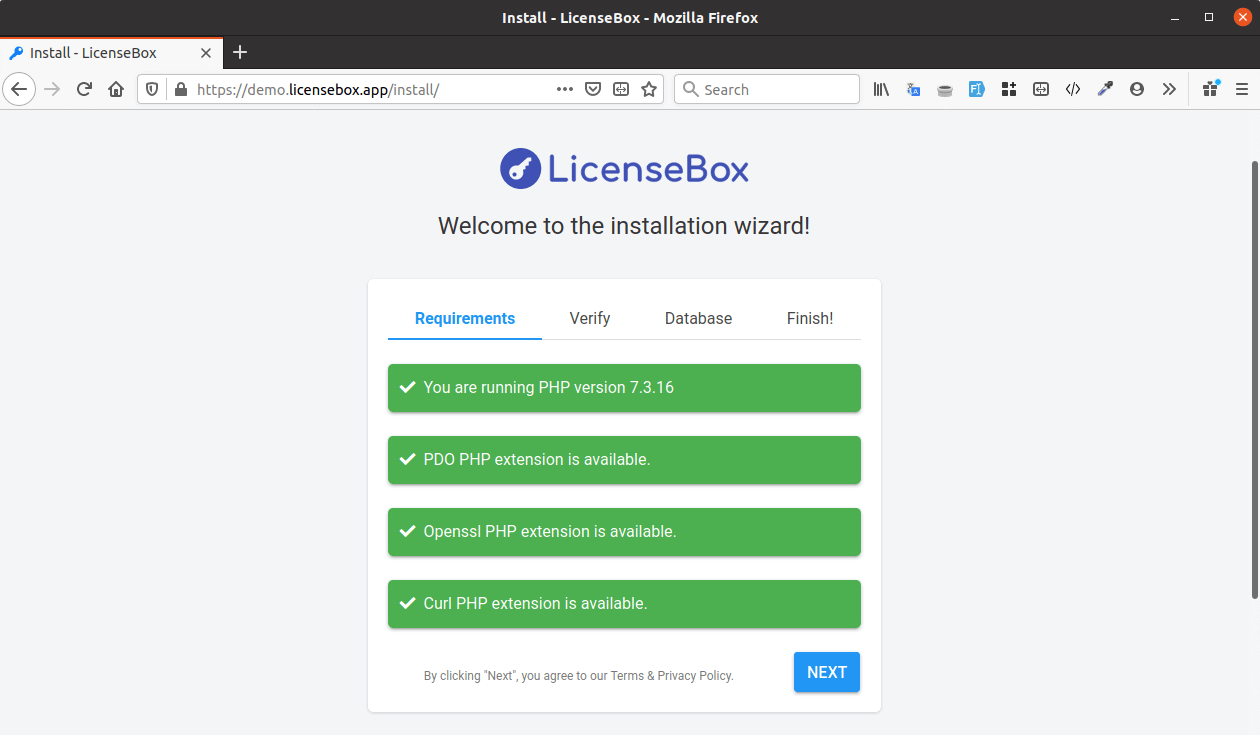The width and height of the screenshot is (1260, 735).
Task: Click the translate extension icon
Action: [913, 89]
